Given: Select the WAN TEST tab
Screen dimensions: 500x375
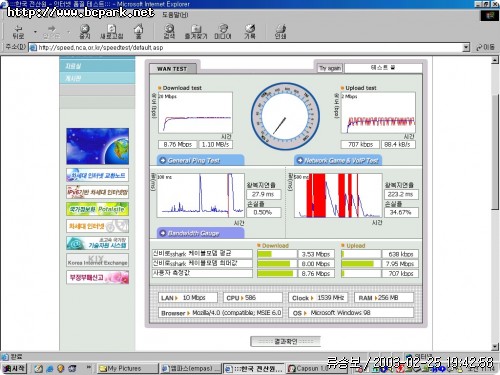Looking at the screenshot, I should [172, 69].
